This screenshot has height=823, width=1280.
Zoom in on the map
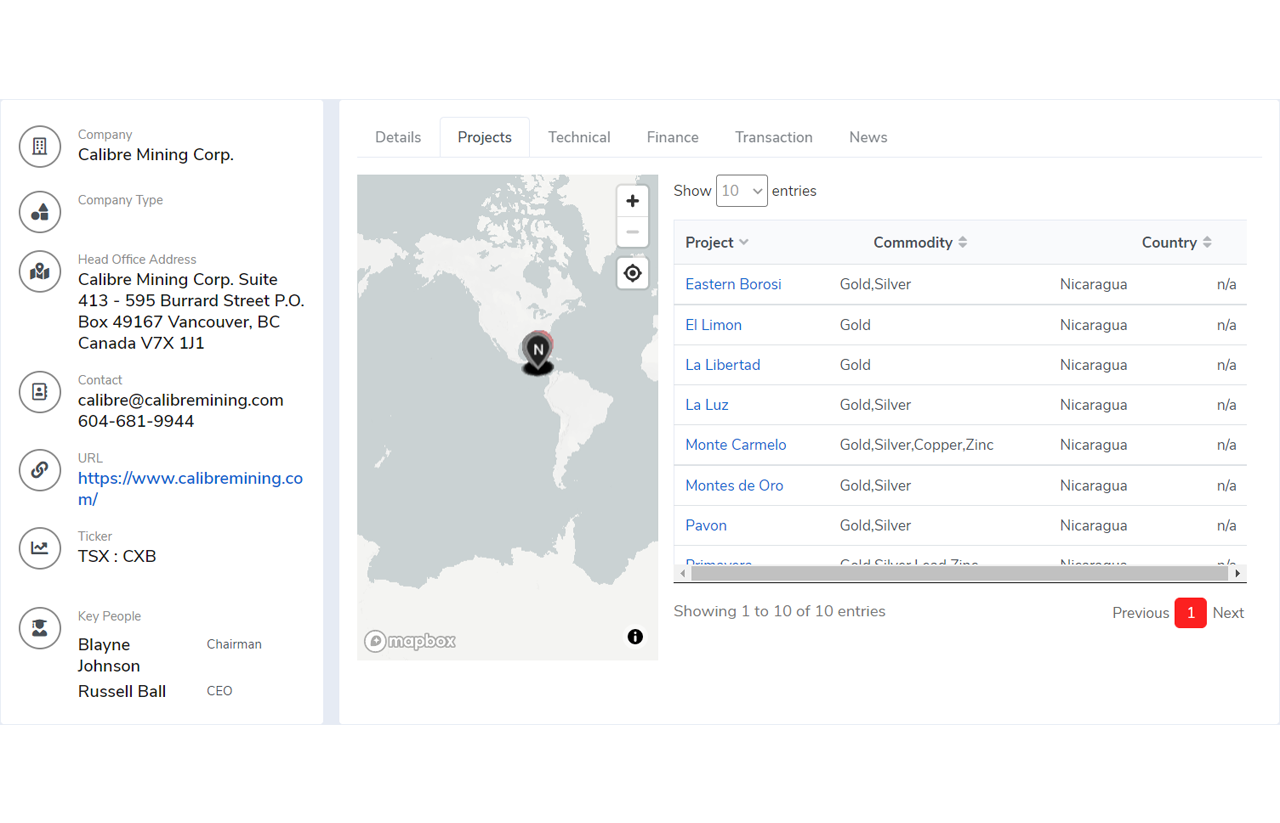coord(632,201)
